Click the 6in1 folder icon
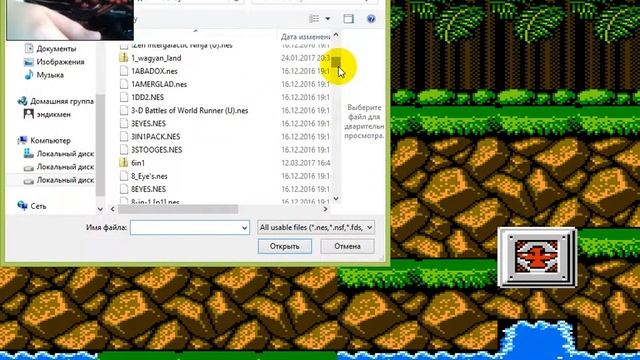This screenshot has height=360, width=640. click(124, 162)
